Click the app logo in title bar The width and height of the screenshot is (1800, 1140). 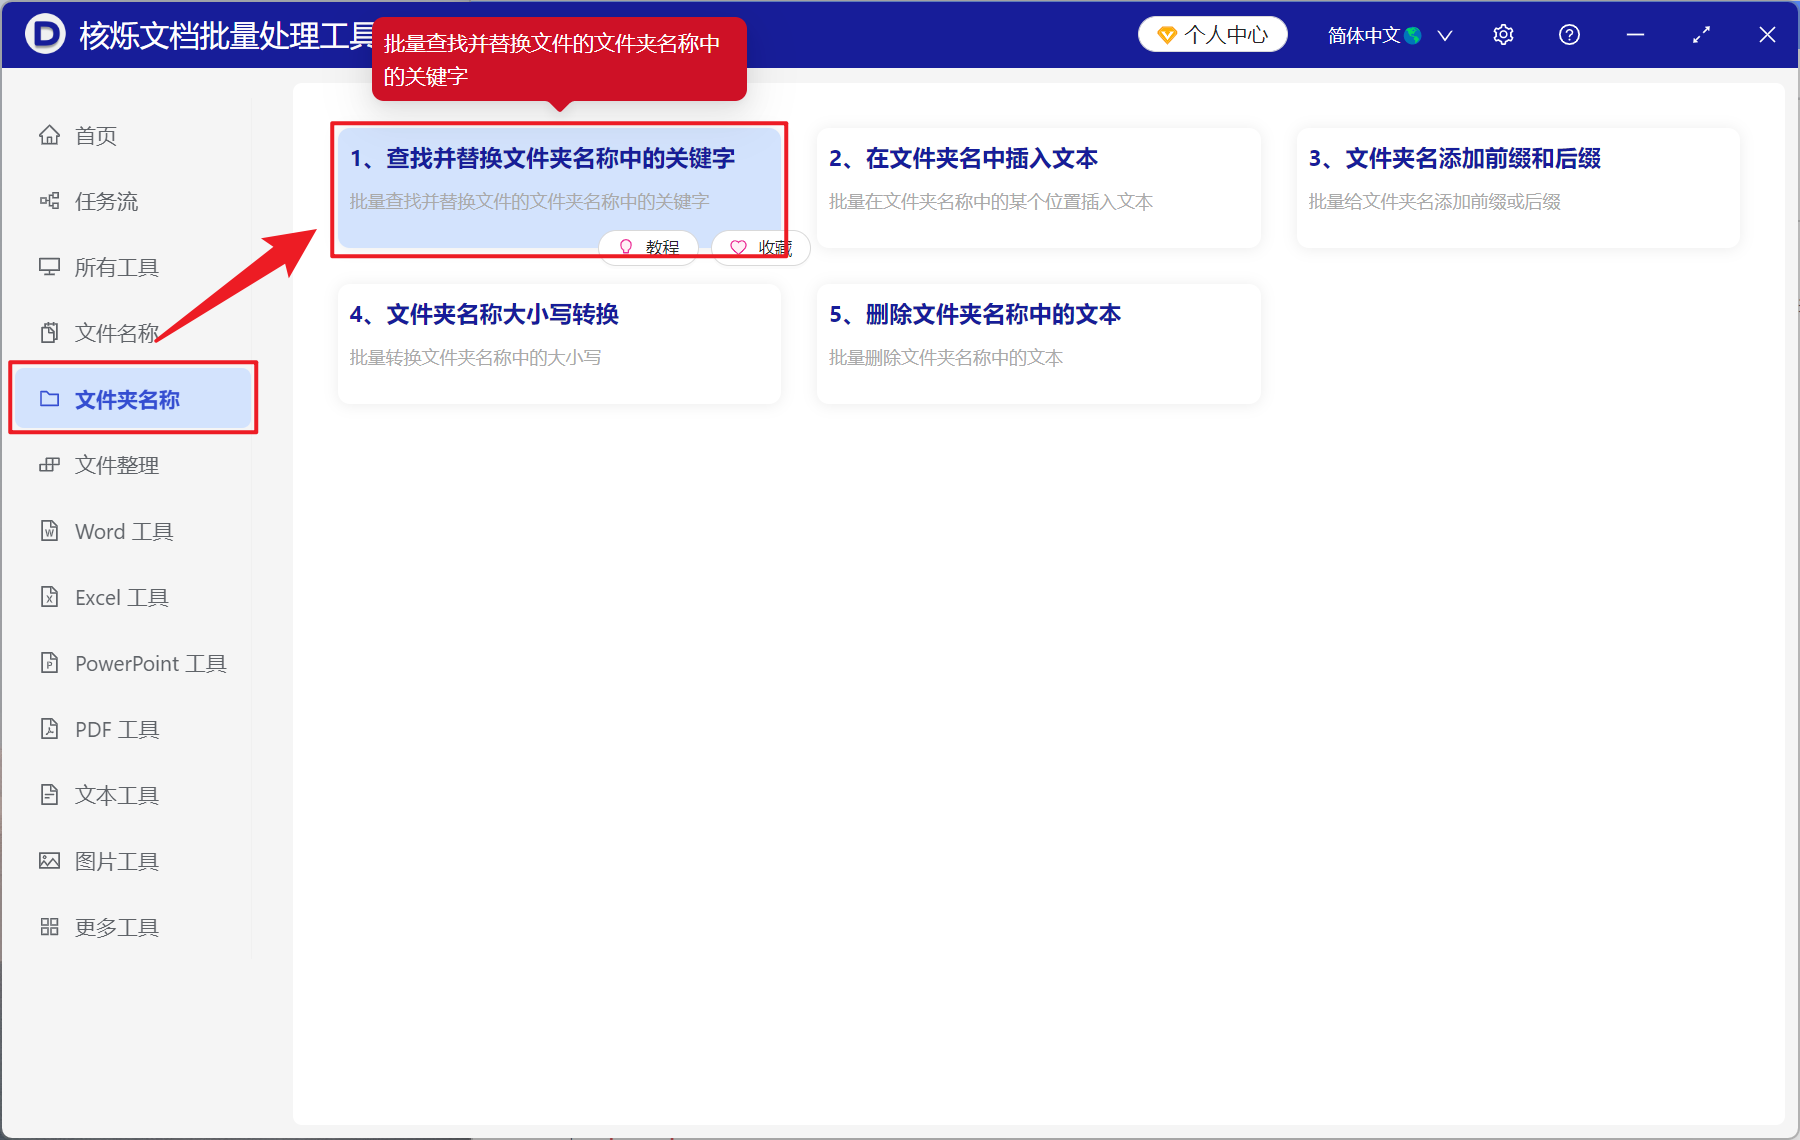(x=42, y=34)
